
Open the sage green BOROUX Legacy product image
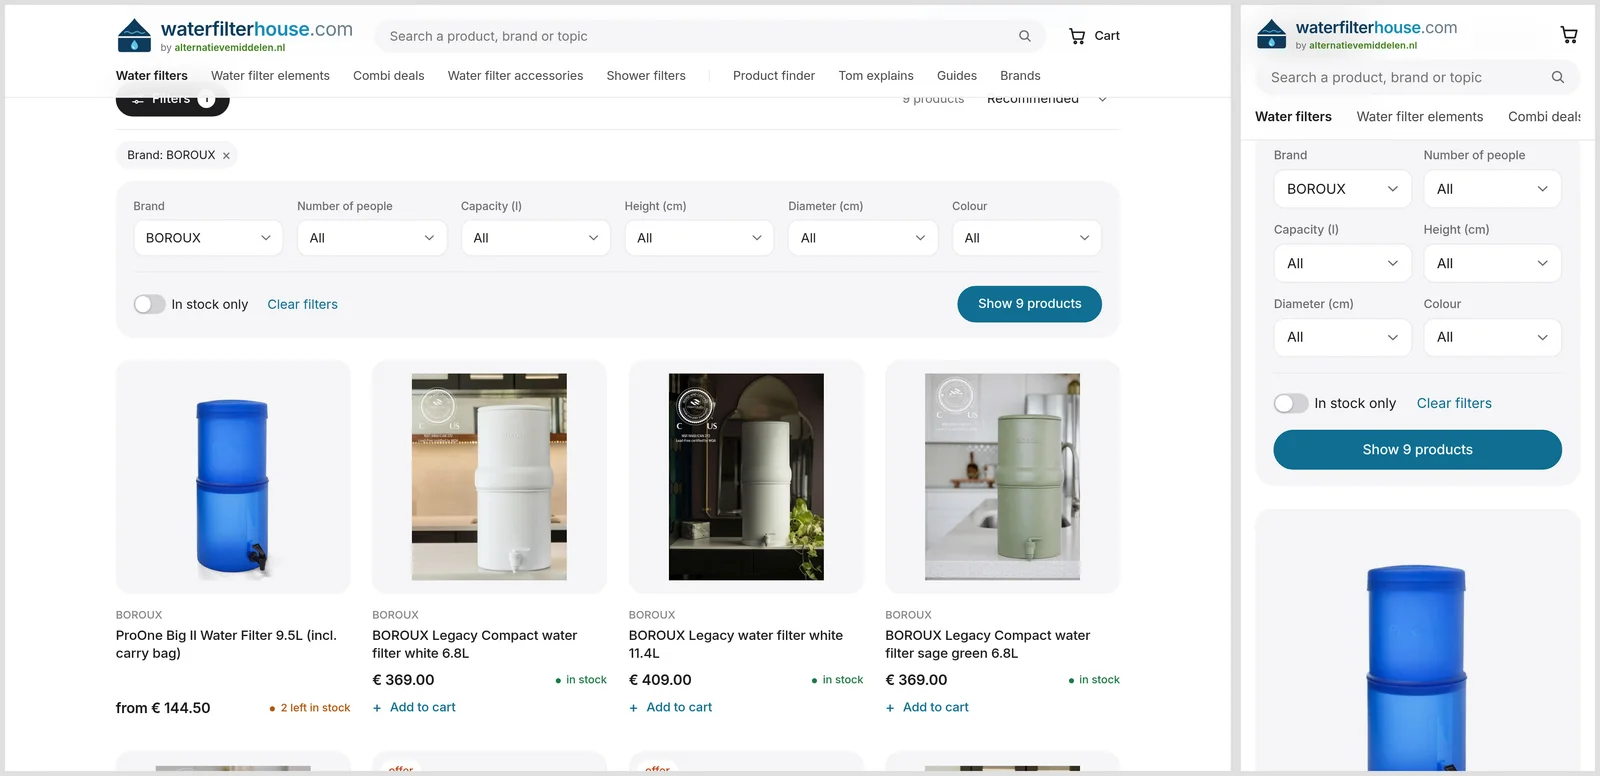pos(1003,477)
